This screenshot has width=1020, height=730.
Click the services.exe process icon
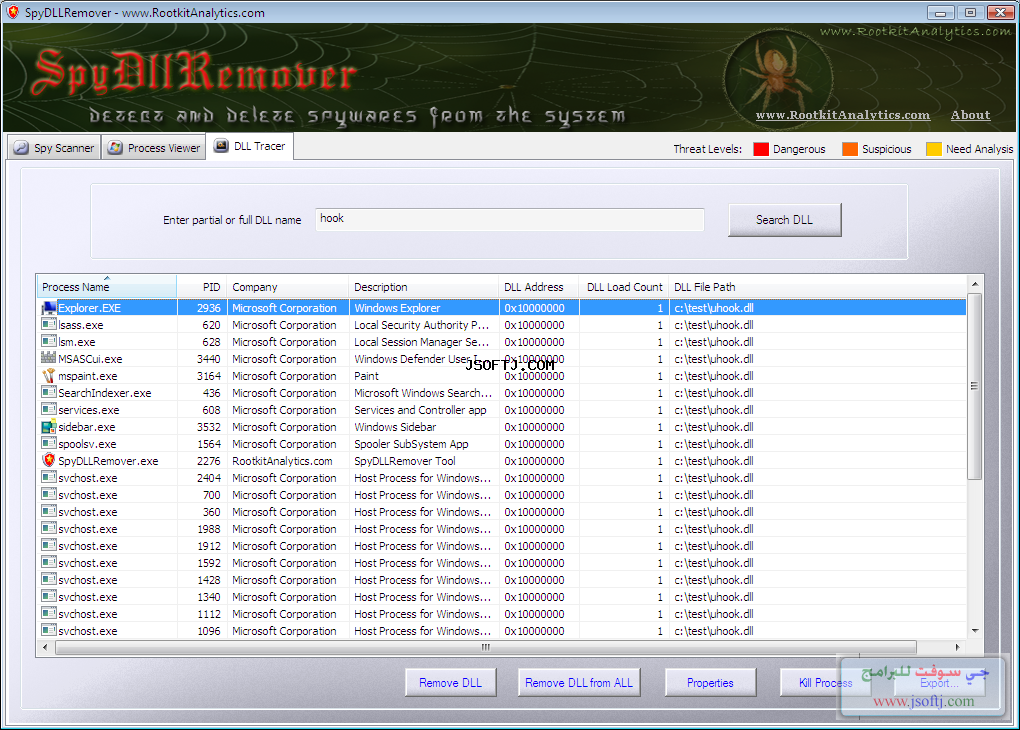(x=49, y=409)
